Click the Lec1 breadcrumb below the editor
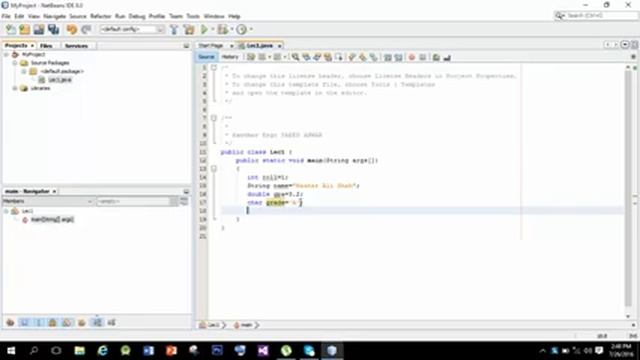The image size is (640, 360). pos(214,325)
